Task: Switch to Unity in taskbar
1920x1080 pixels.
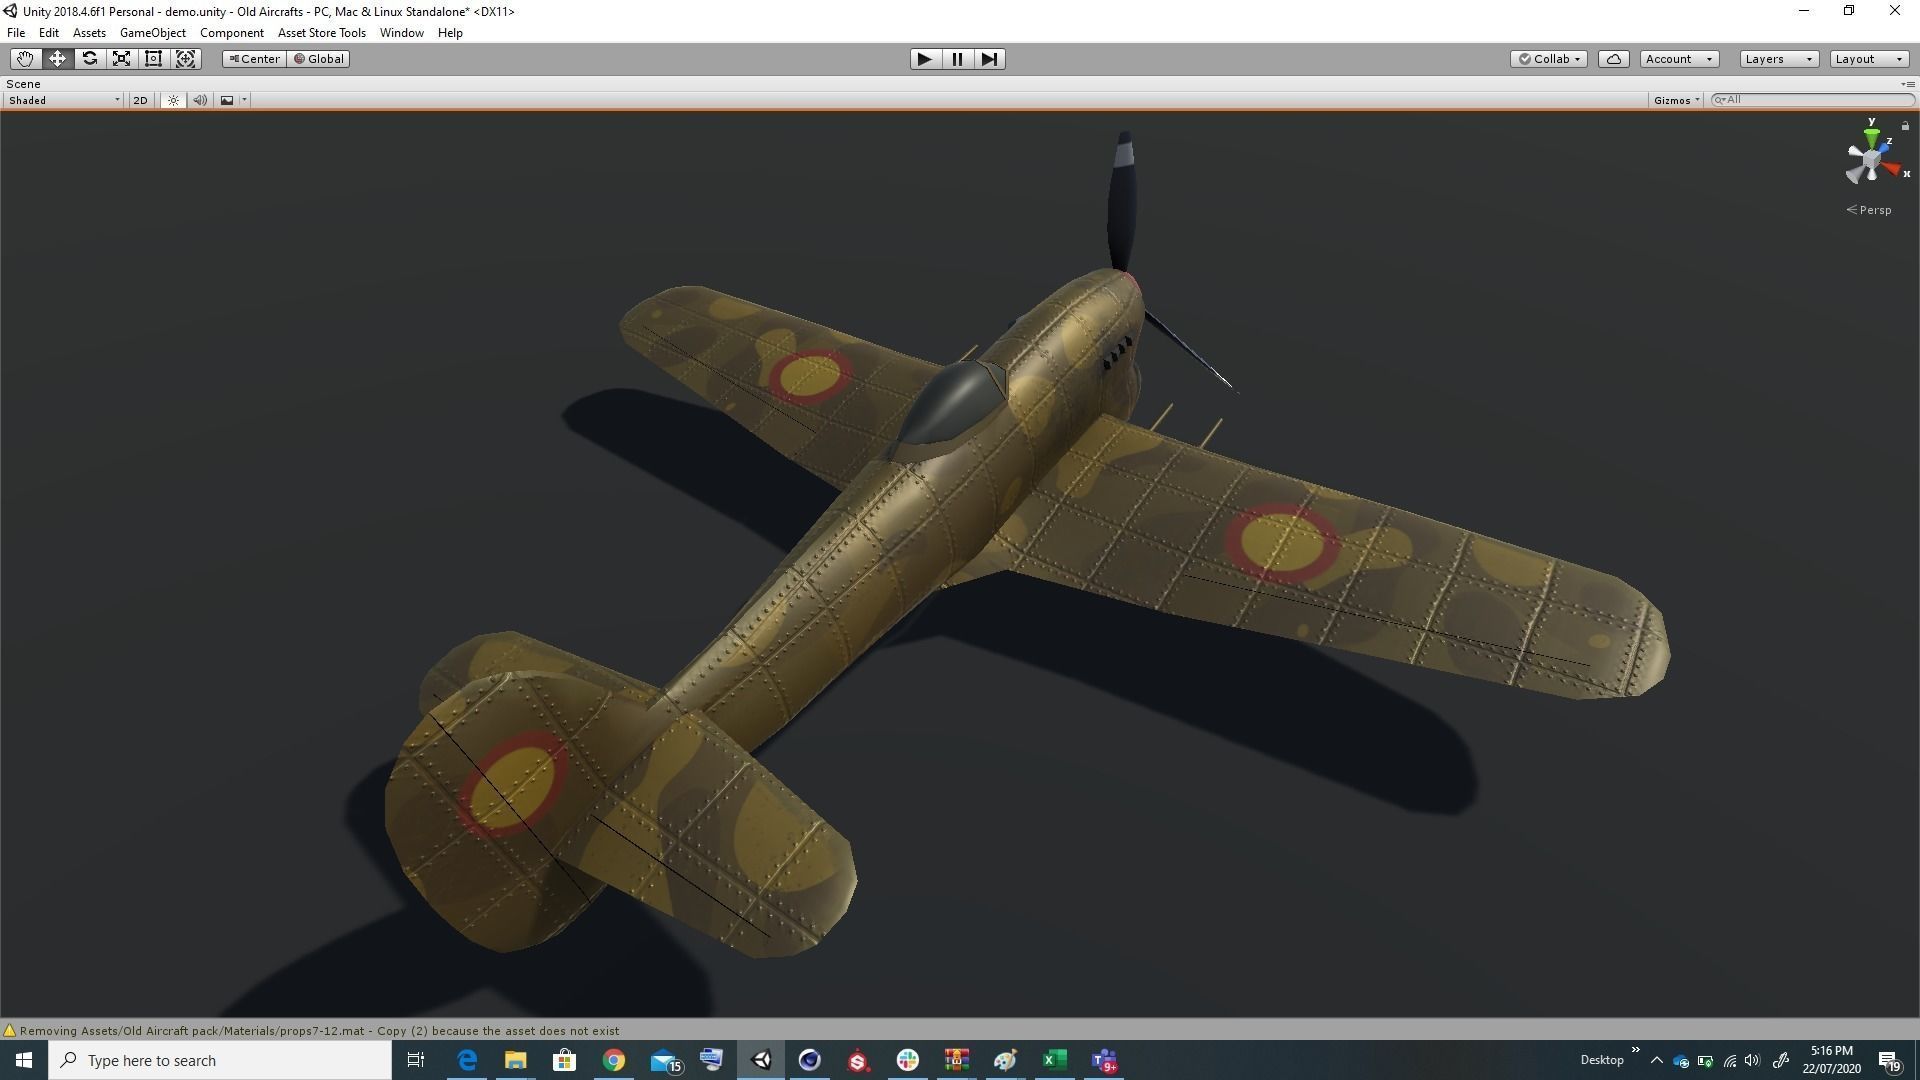Action: tap(761, 1060)
